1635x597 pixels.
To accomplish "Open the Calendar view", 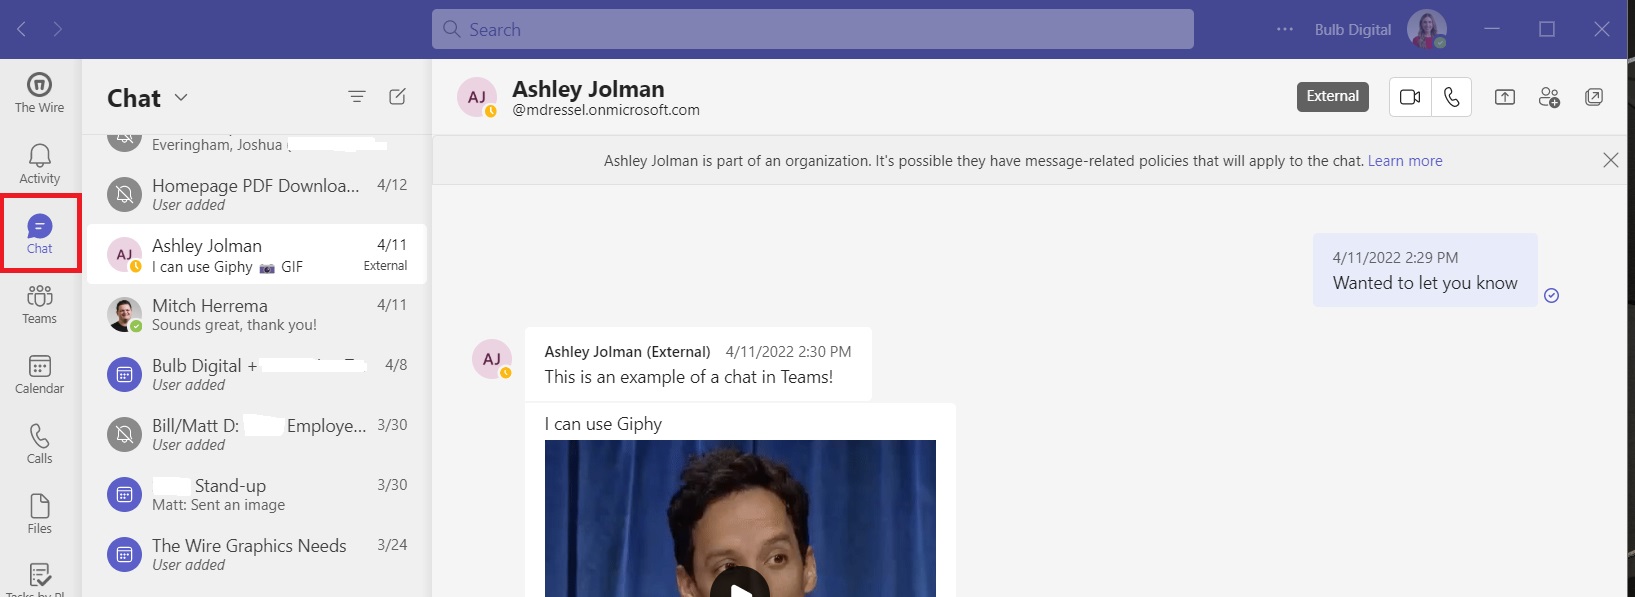I will [x=39, y=374].
